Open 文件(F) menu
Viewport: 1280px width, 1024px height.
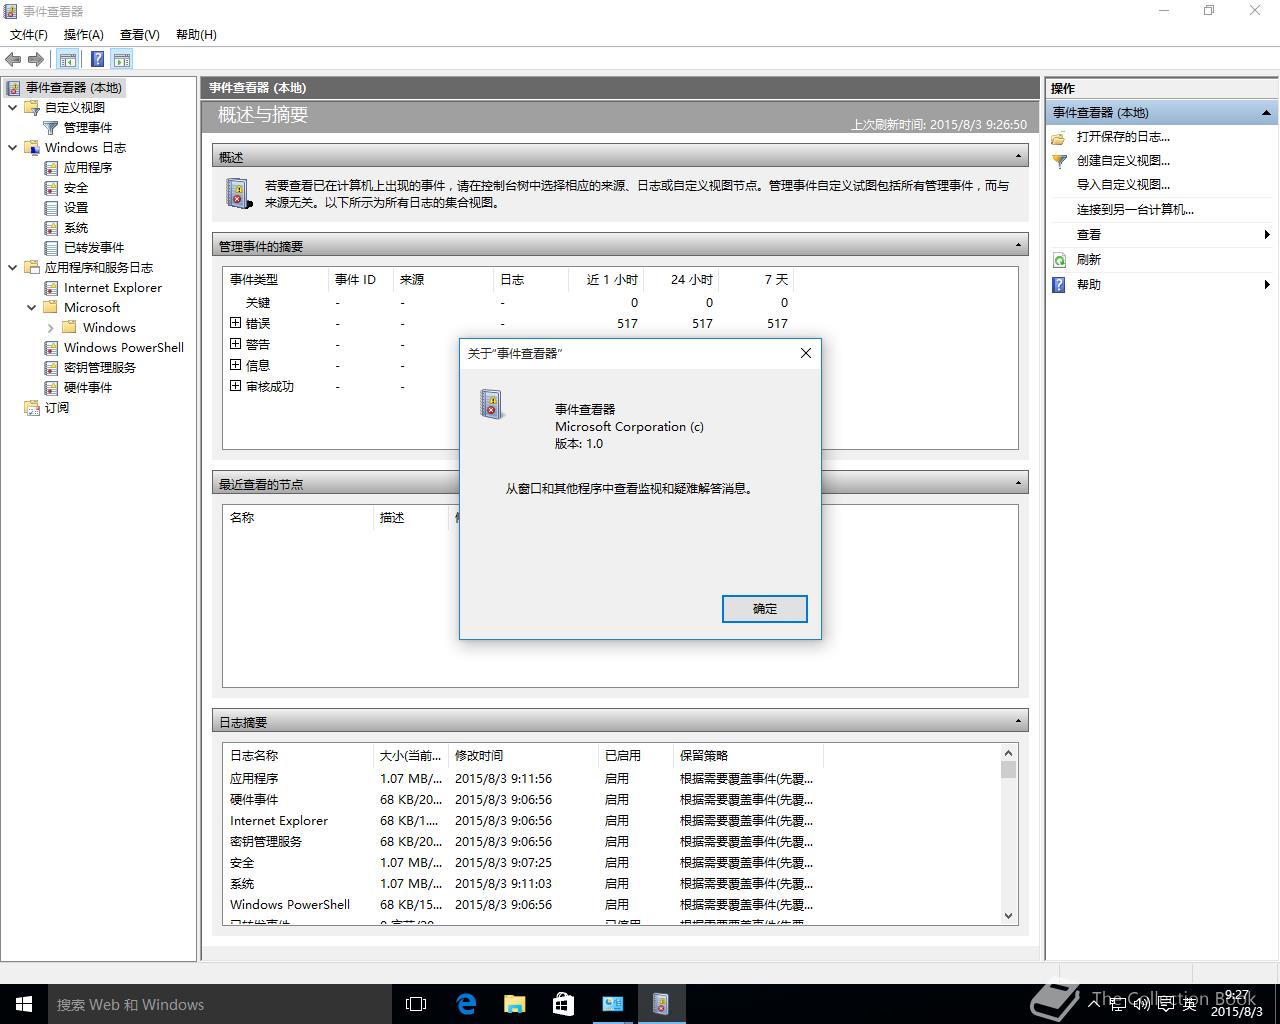pos(29,34)
